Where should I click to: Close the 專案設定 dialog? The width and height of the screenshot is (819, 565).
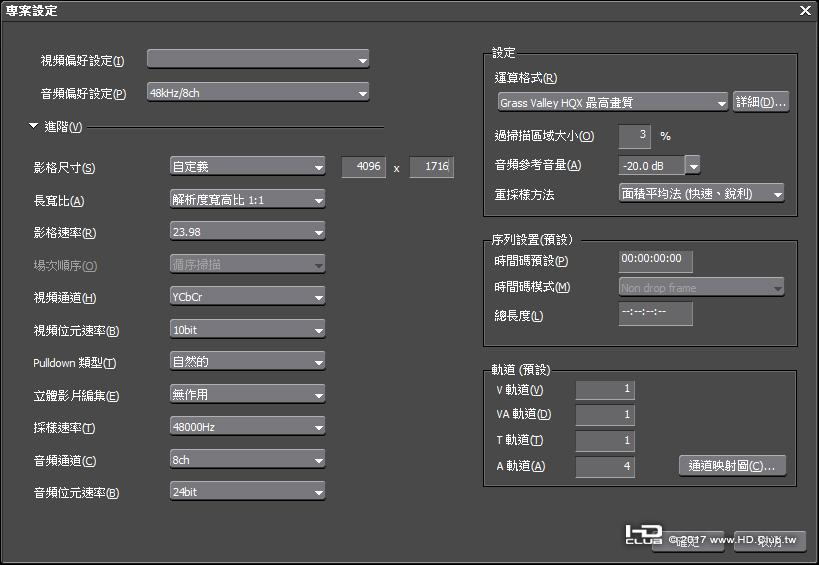click(x=805, y=10)
